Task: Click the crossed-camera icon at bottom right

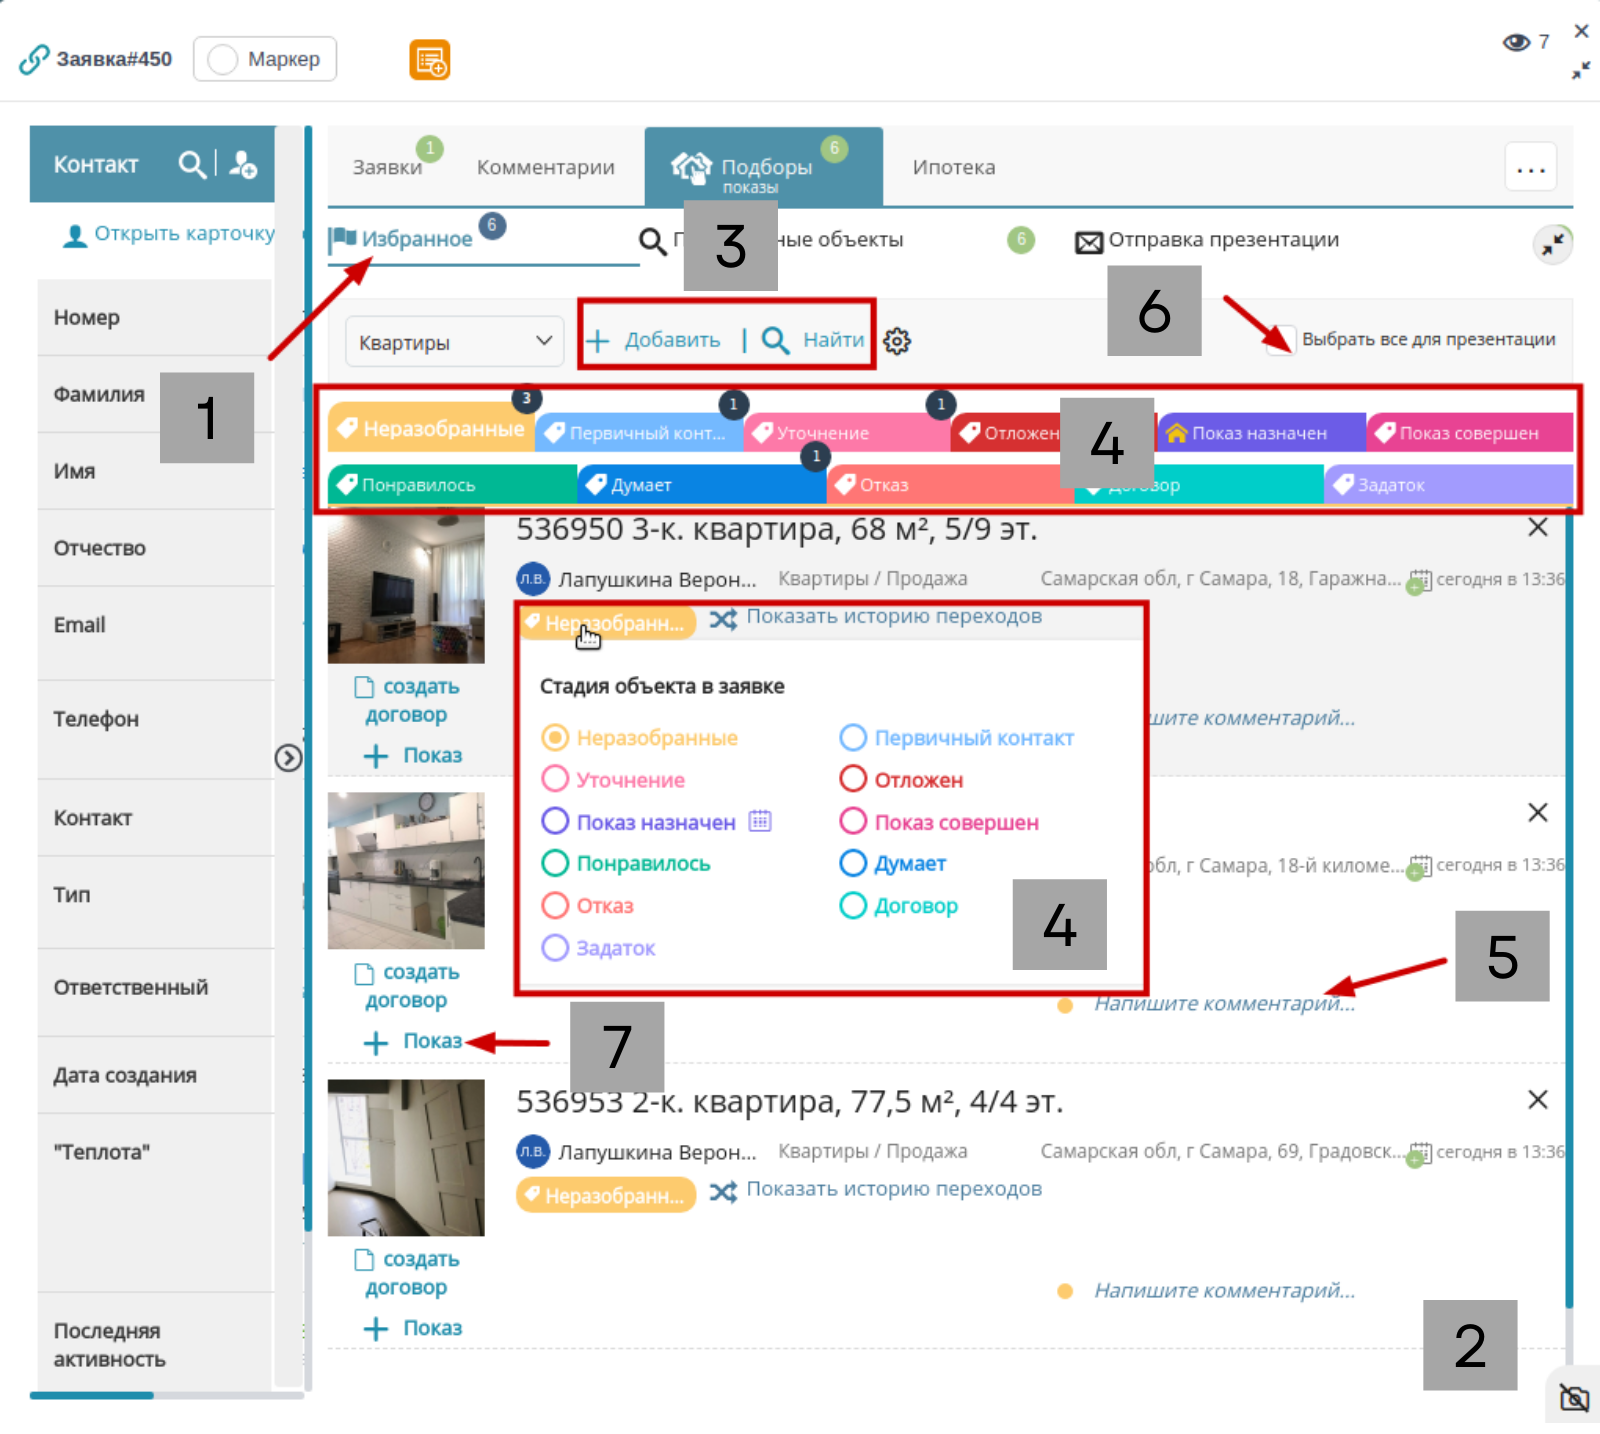Action: tap(1574, 1397)
